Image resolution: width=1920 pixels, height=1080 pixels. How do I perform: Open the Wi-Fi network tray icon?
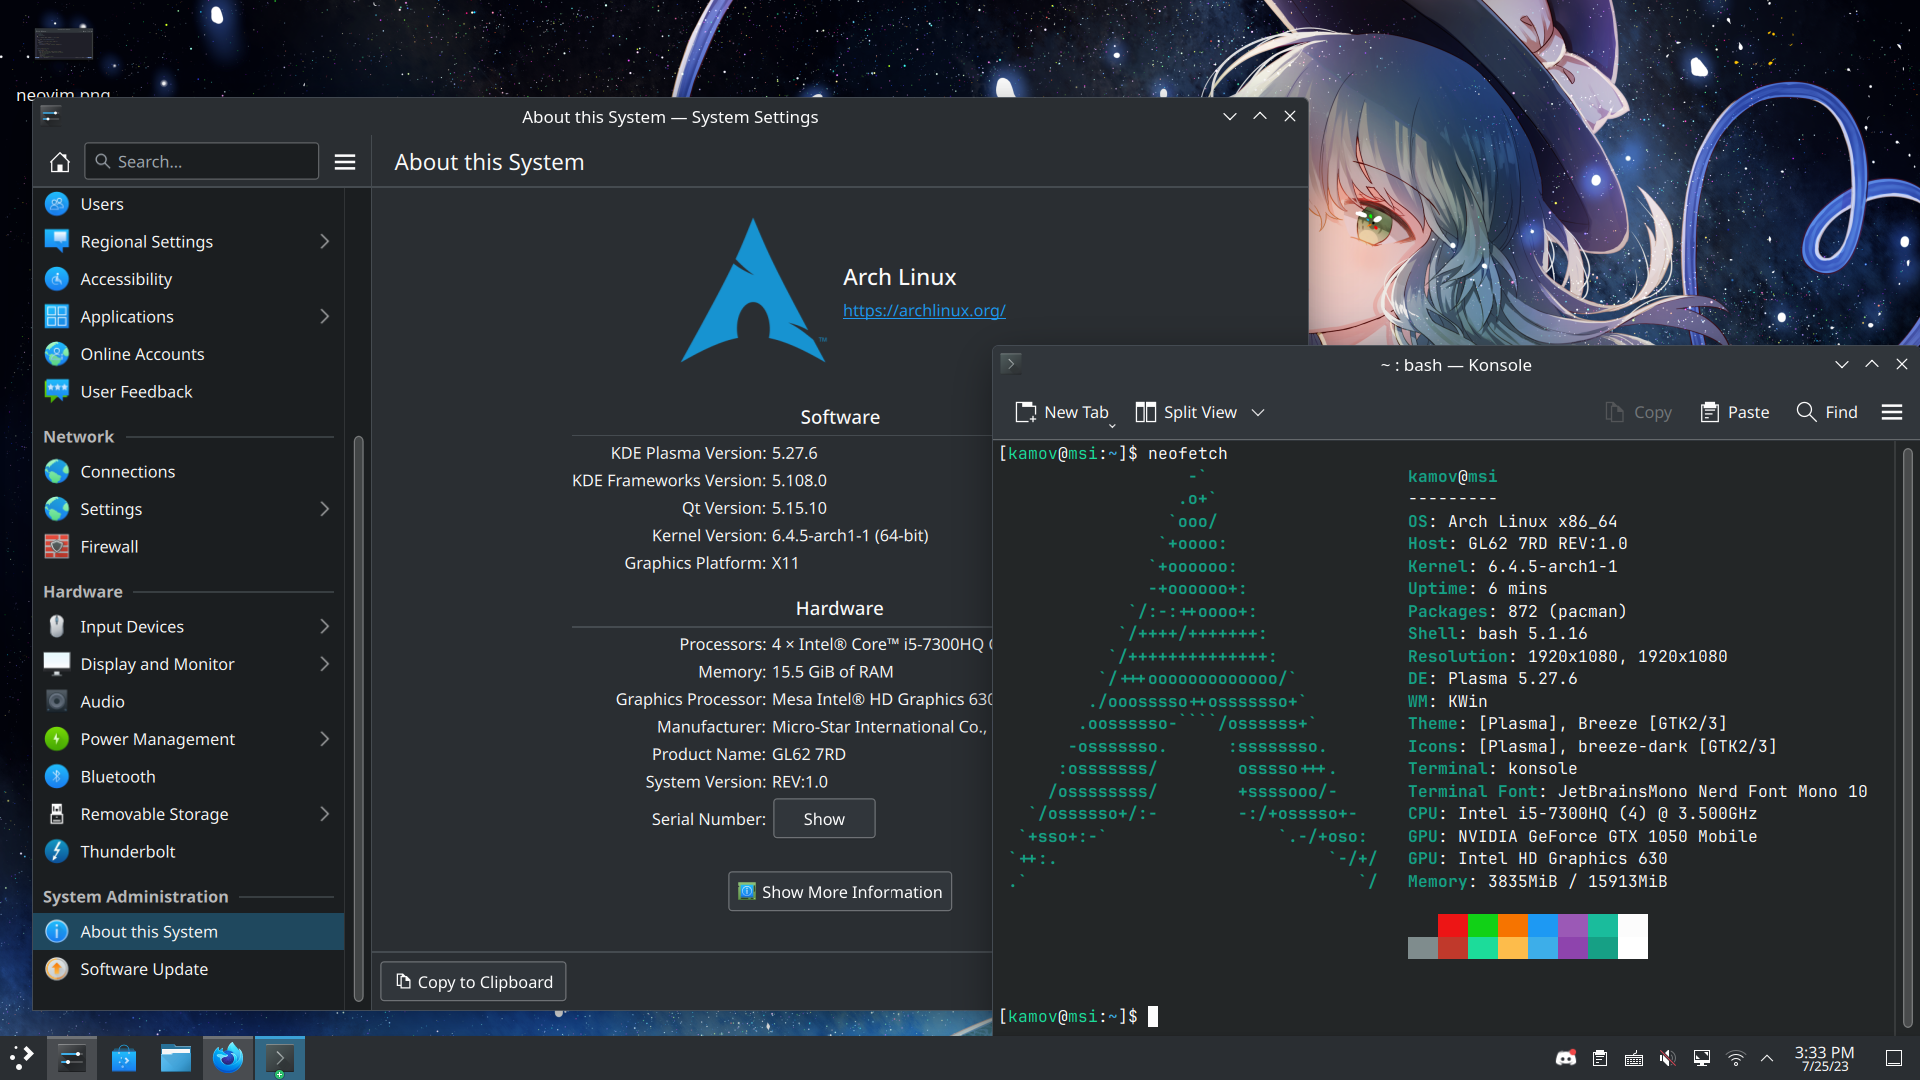click(x=1736, y=1058)
